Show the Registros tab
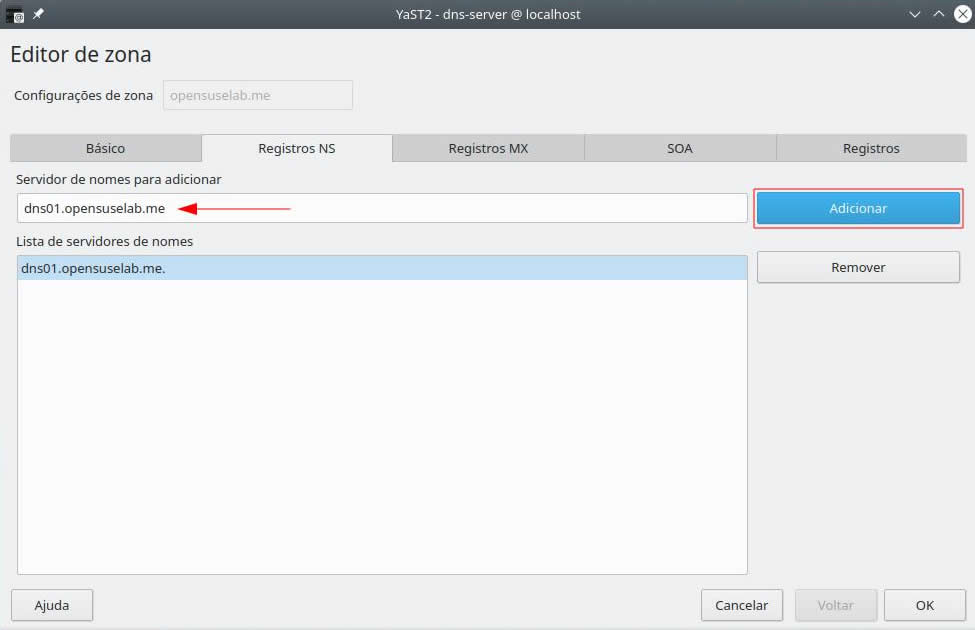This screenshot has height=630, width=975. (871, 148)
